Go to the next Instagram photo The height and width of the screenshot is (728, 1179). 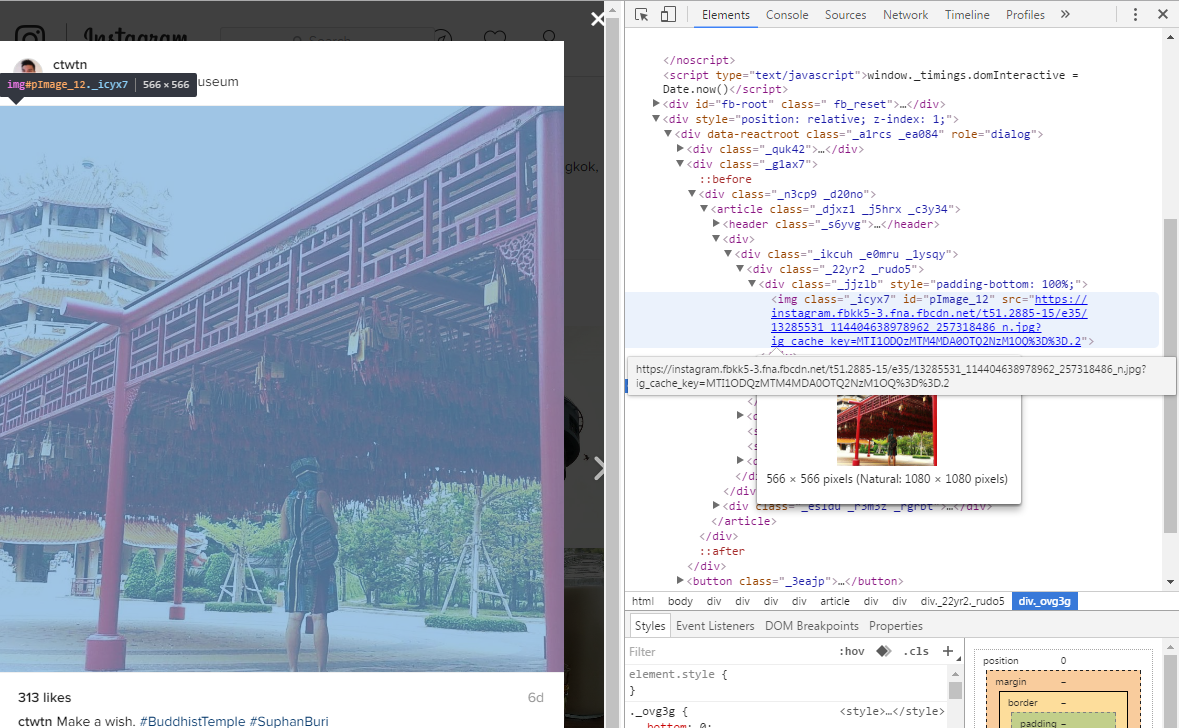pos(599,468)
